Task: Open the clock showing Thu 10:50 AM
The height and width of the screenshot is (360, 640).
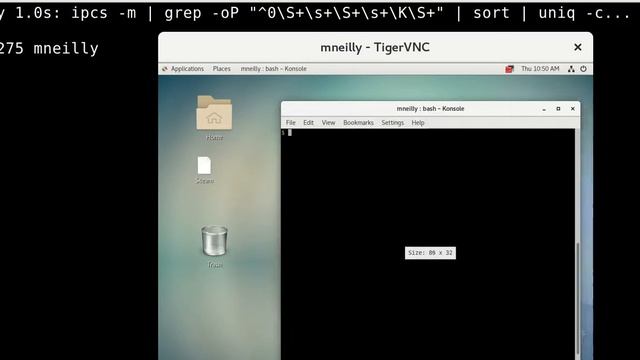Action: coord(540,69)
